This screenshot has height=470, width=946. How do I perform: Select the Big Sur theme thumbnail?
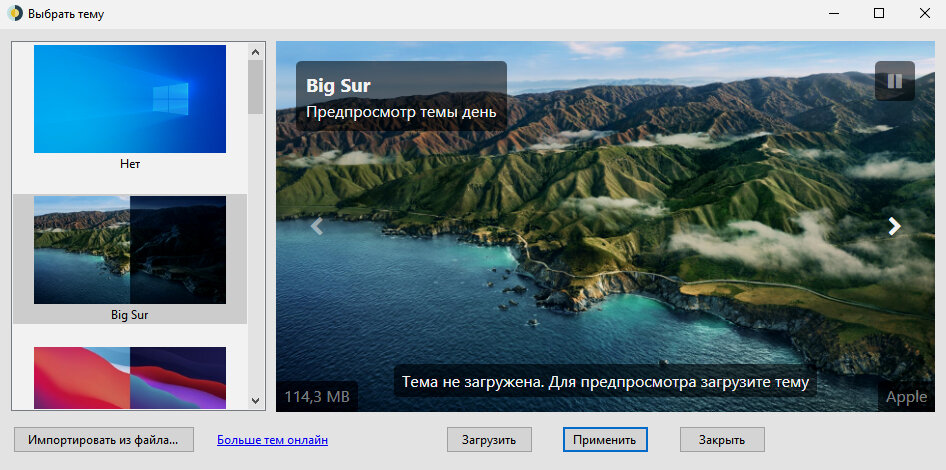(x=130, y=250)
